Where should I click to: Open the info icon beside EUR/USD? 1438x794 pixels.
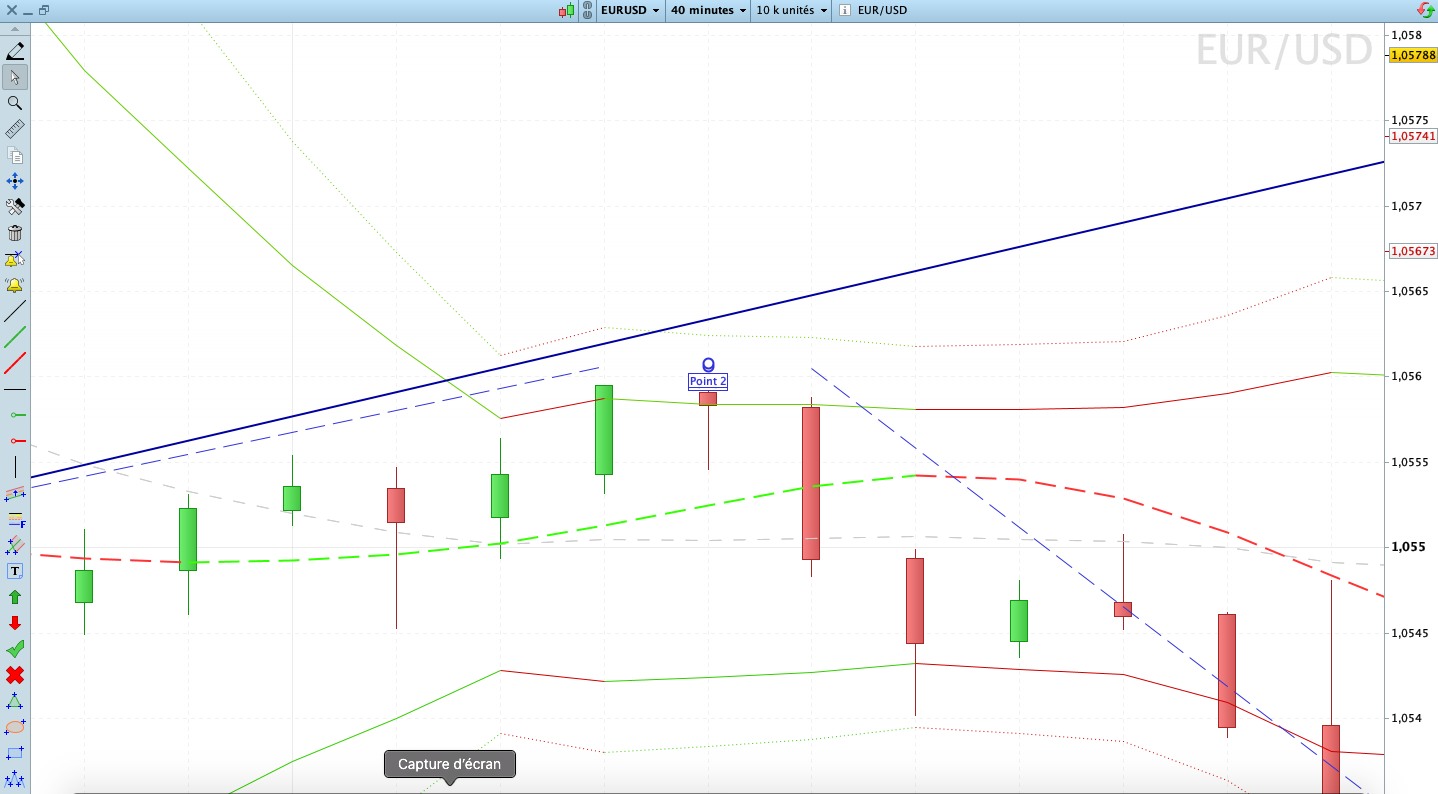845,10
